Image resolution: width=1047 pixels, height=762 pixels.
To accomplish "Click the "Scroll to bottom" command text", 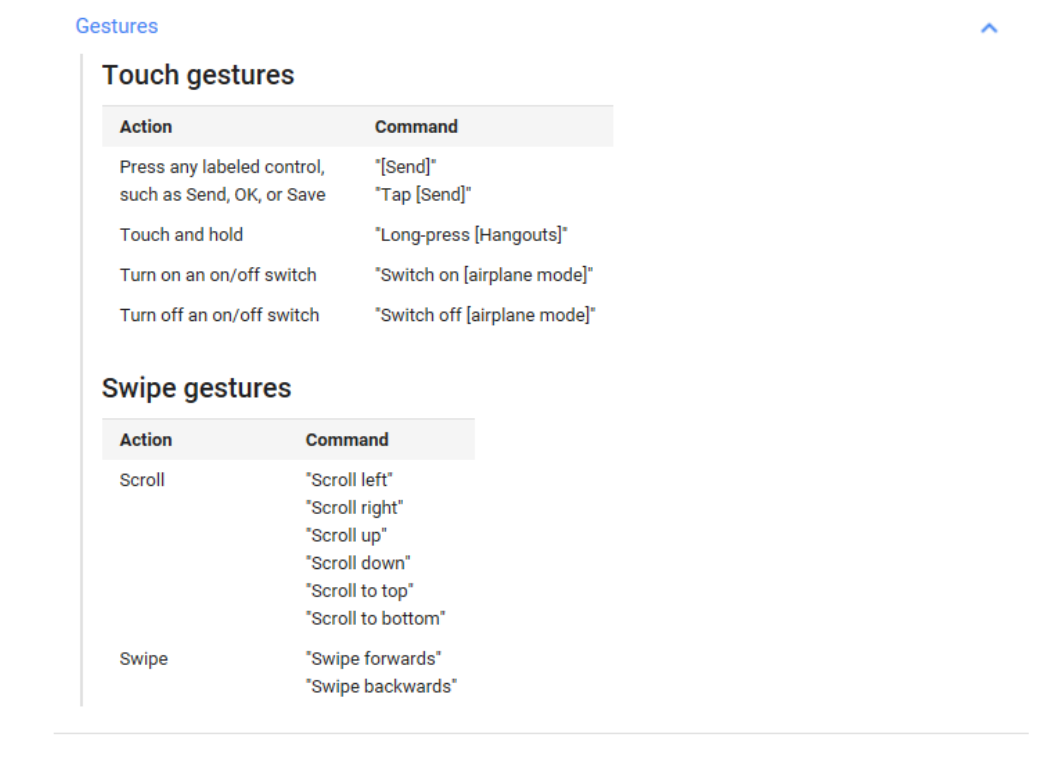I will point(375,619).
